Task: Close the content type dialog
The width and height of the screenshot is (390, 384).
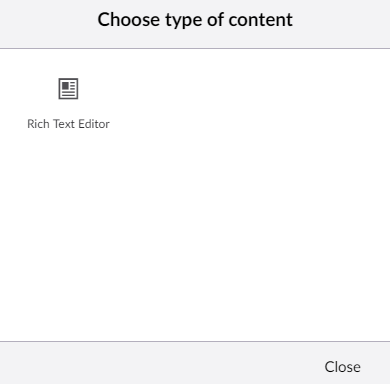Action: pos(342,367)
